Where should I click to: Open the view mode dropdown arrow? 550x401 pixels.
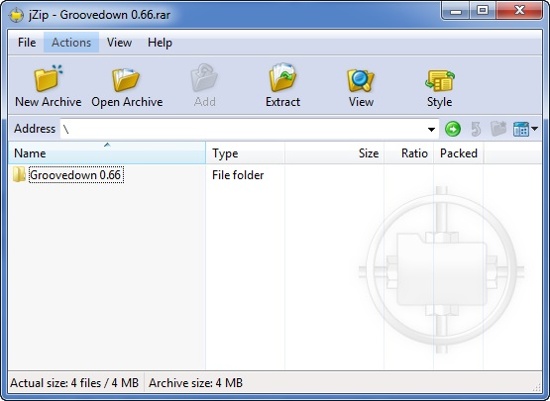(x=534, y=129)
